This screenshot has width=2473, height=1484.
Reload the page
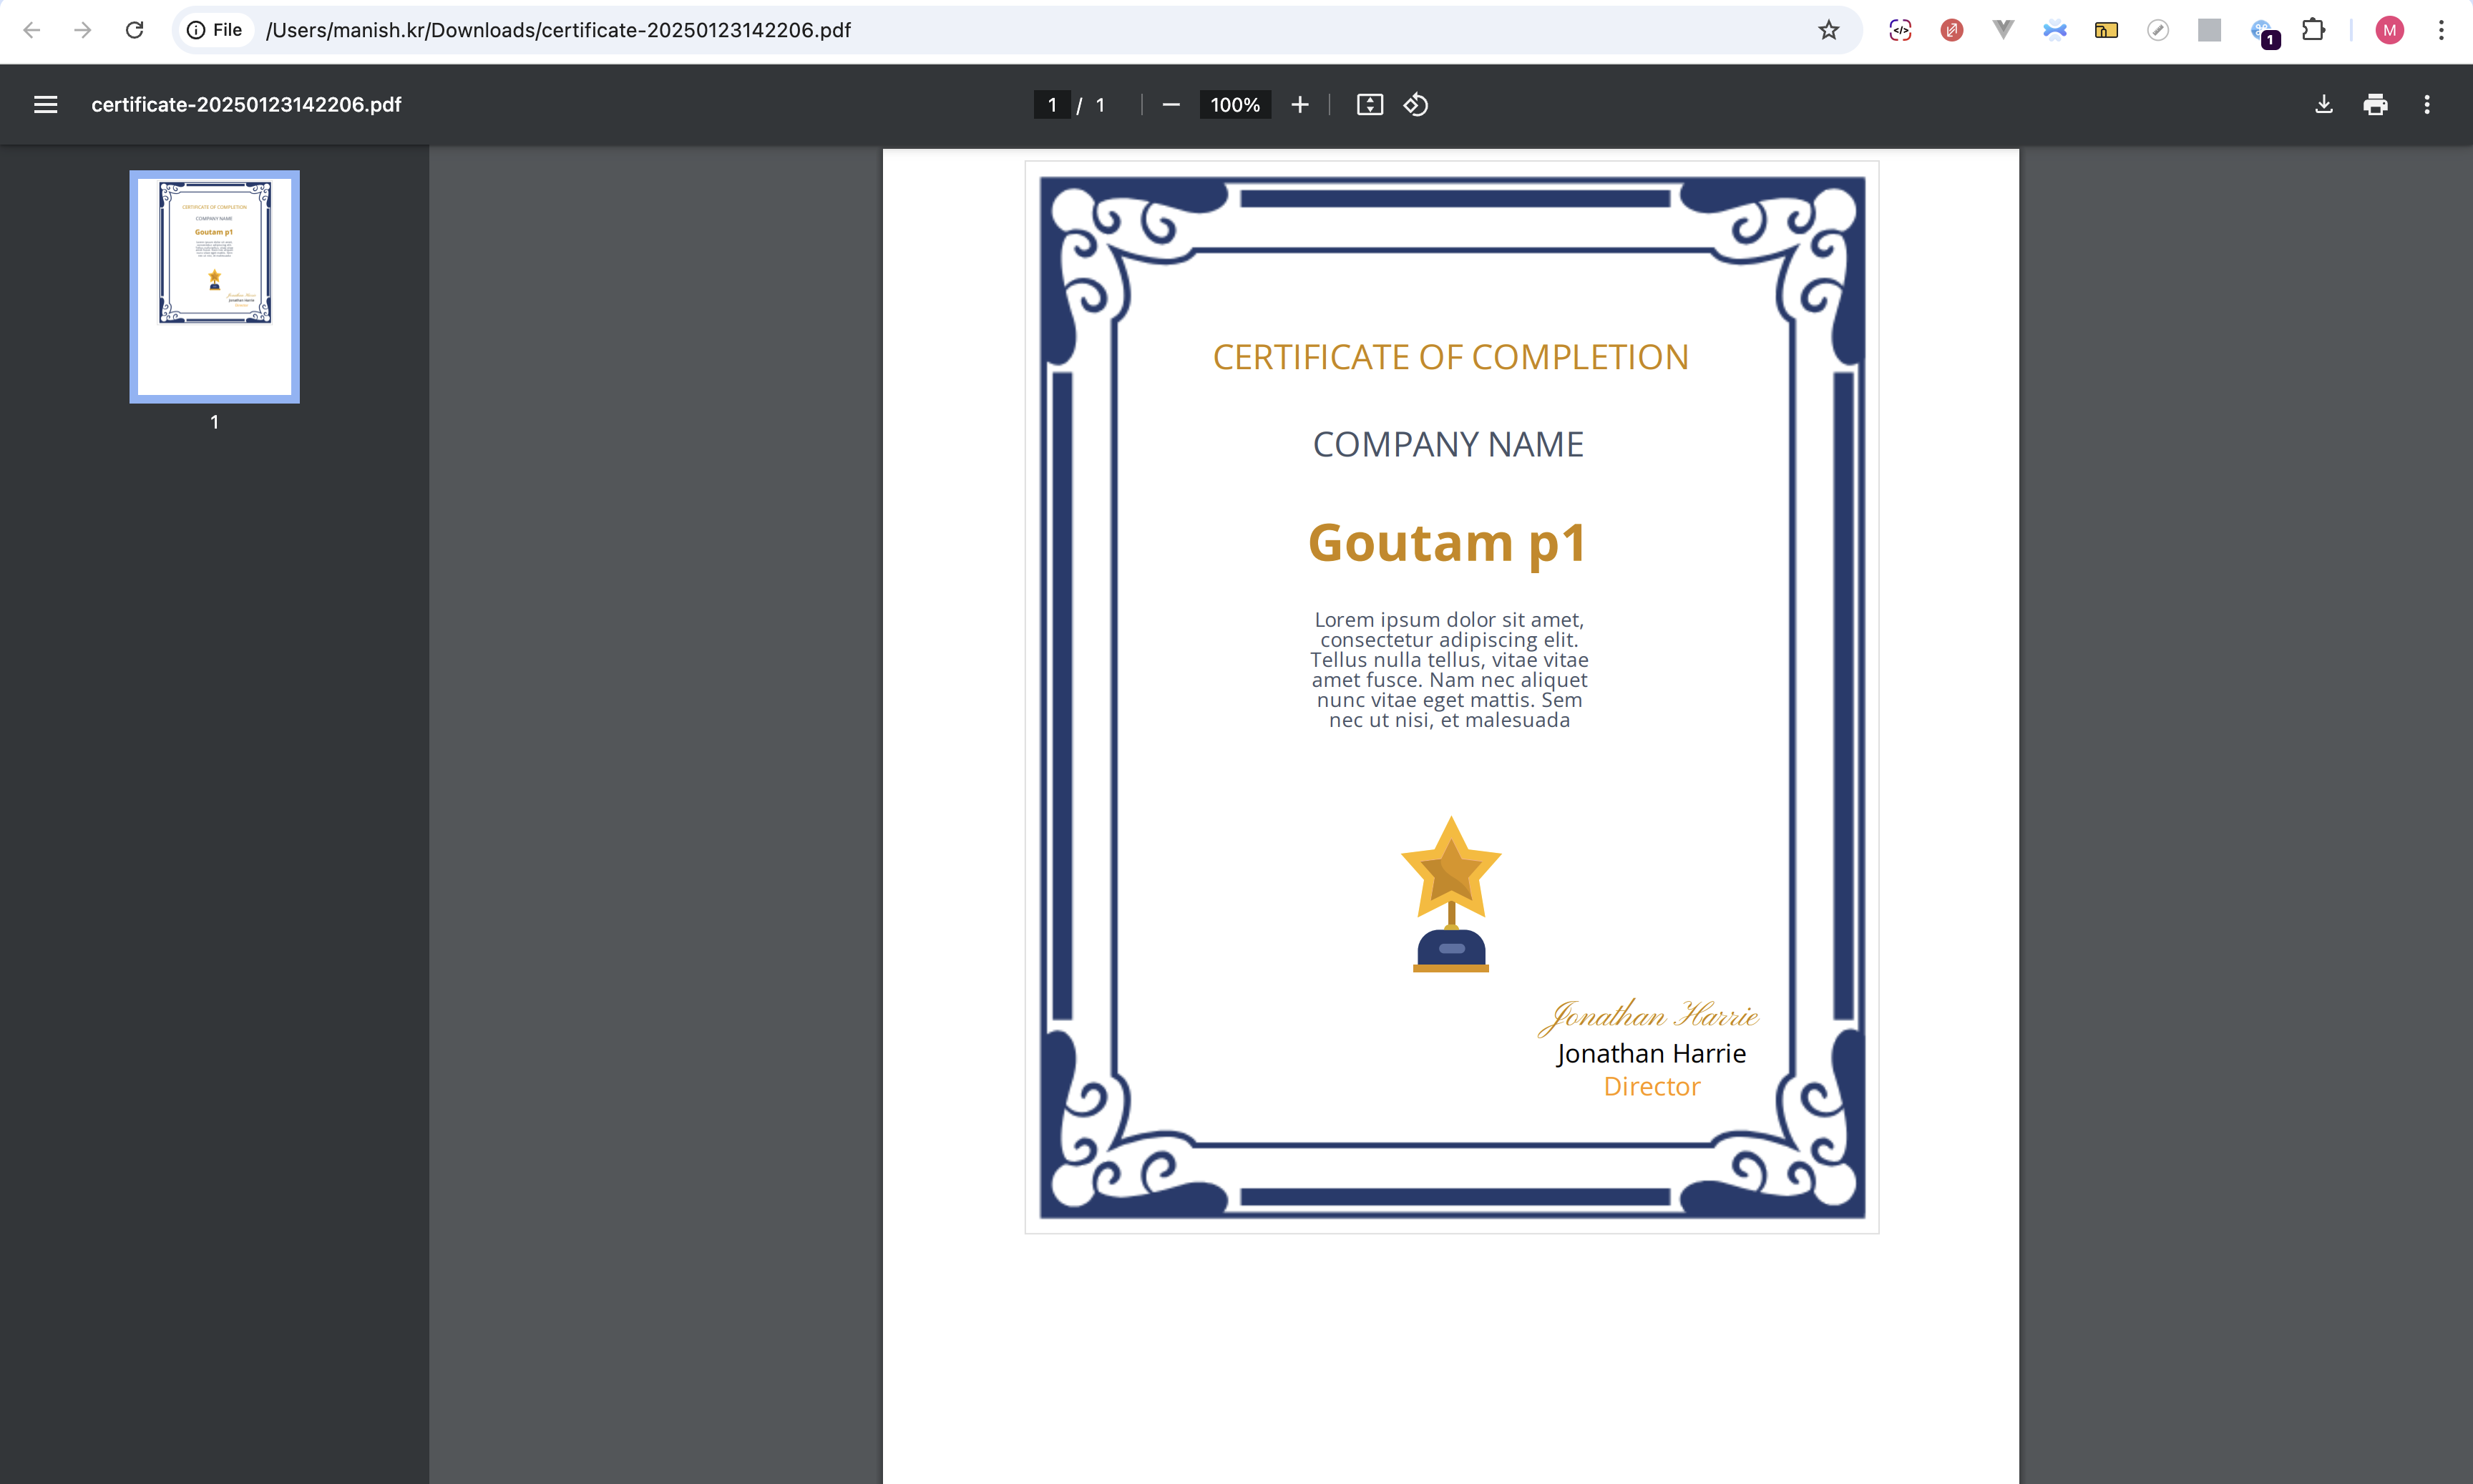pos(134,30)
